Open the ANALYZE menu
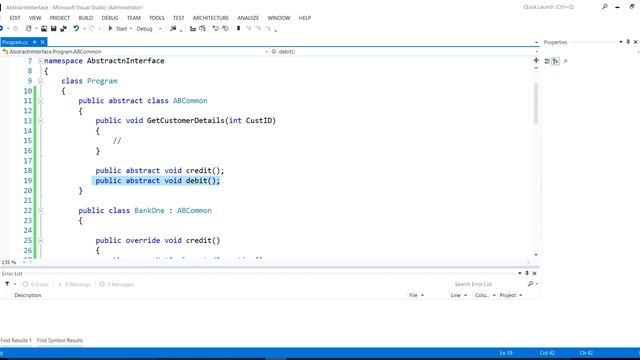The image size is (640, 360). (248, 18)
